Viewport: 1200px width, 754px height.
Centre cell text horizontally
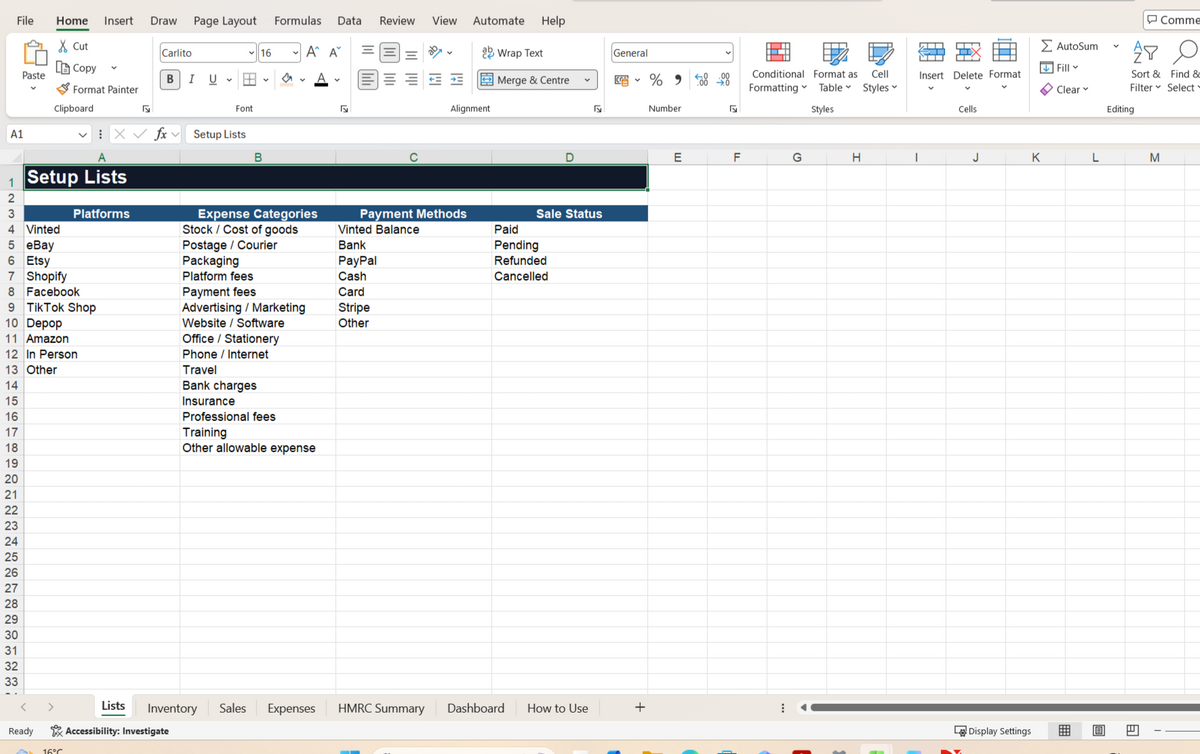point(390,79)
